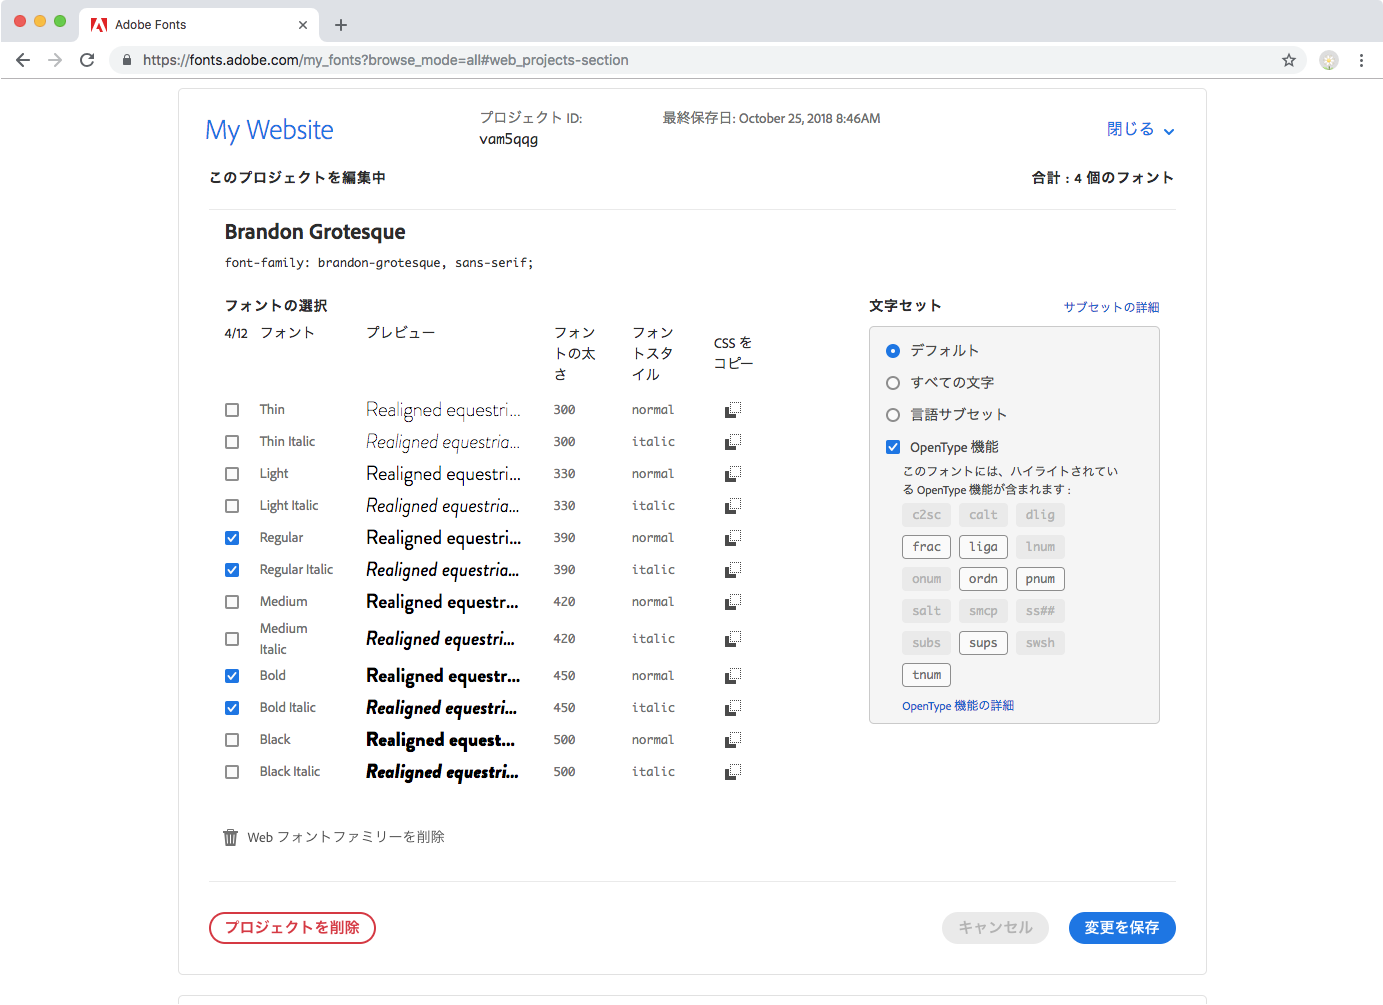Save changes with 変更を保存 button
The height and width of the screenshot is (1005, 1383).
point(1122,928)
